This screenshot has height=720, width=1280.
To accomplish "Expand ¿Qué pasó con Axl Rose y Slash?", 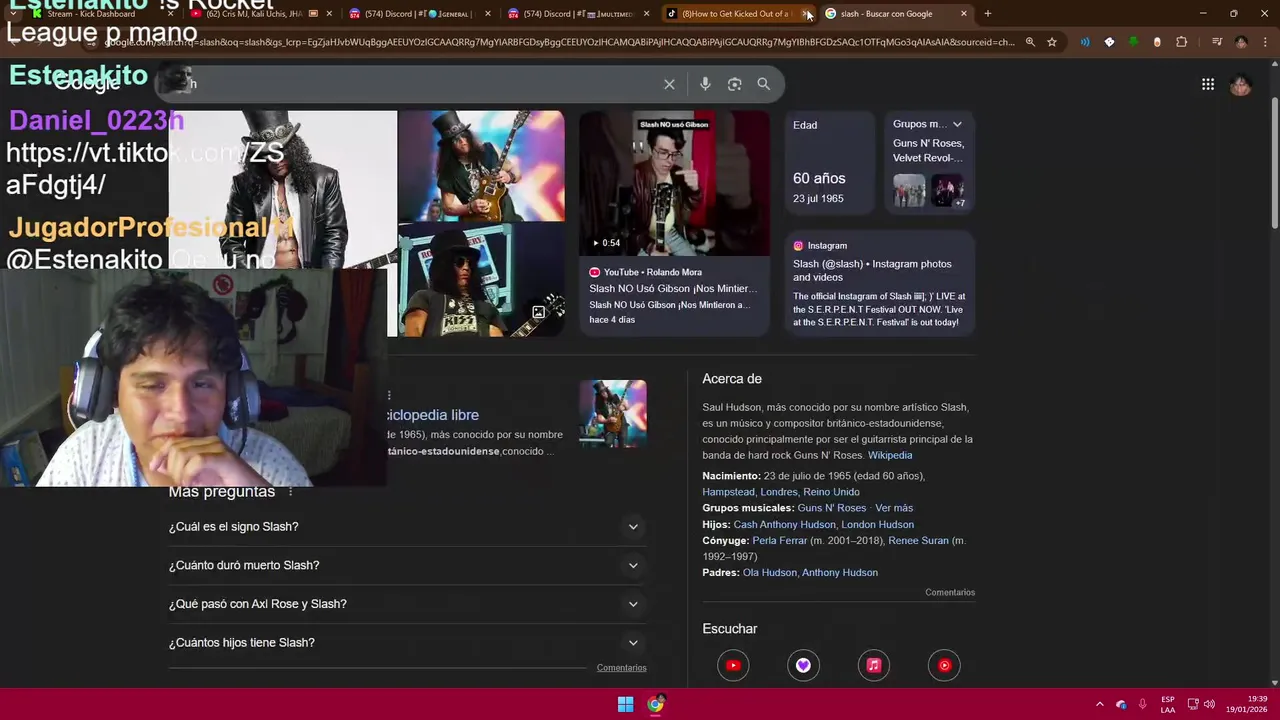I will (408, 604).
